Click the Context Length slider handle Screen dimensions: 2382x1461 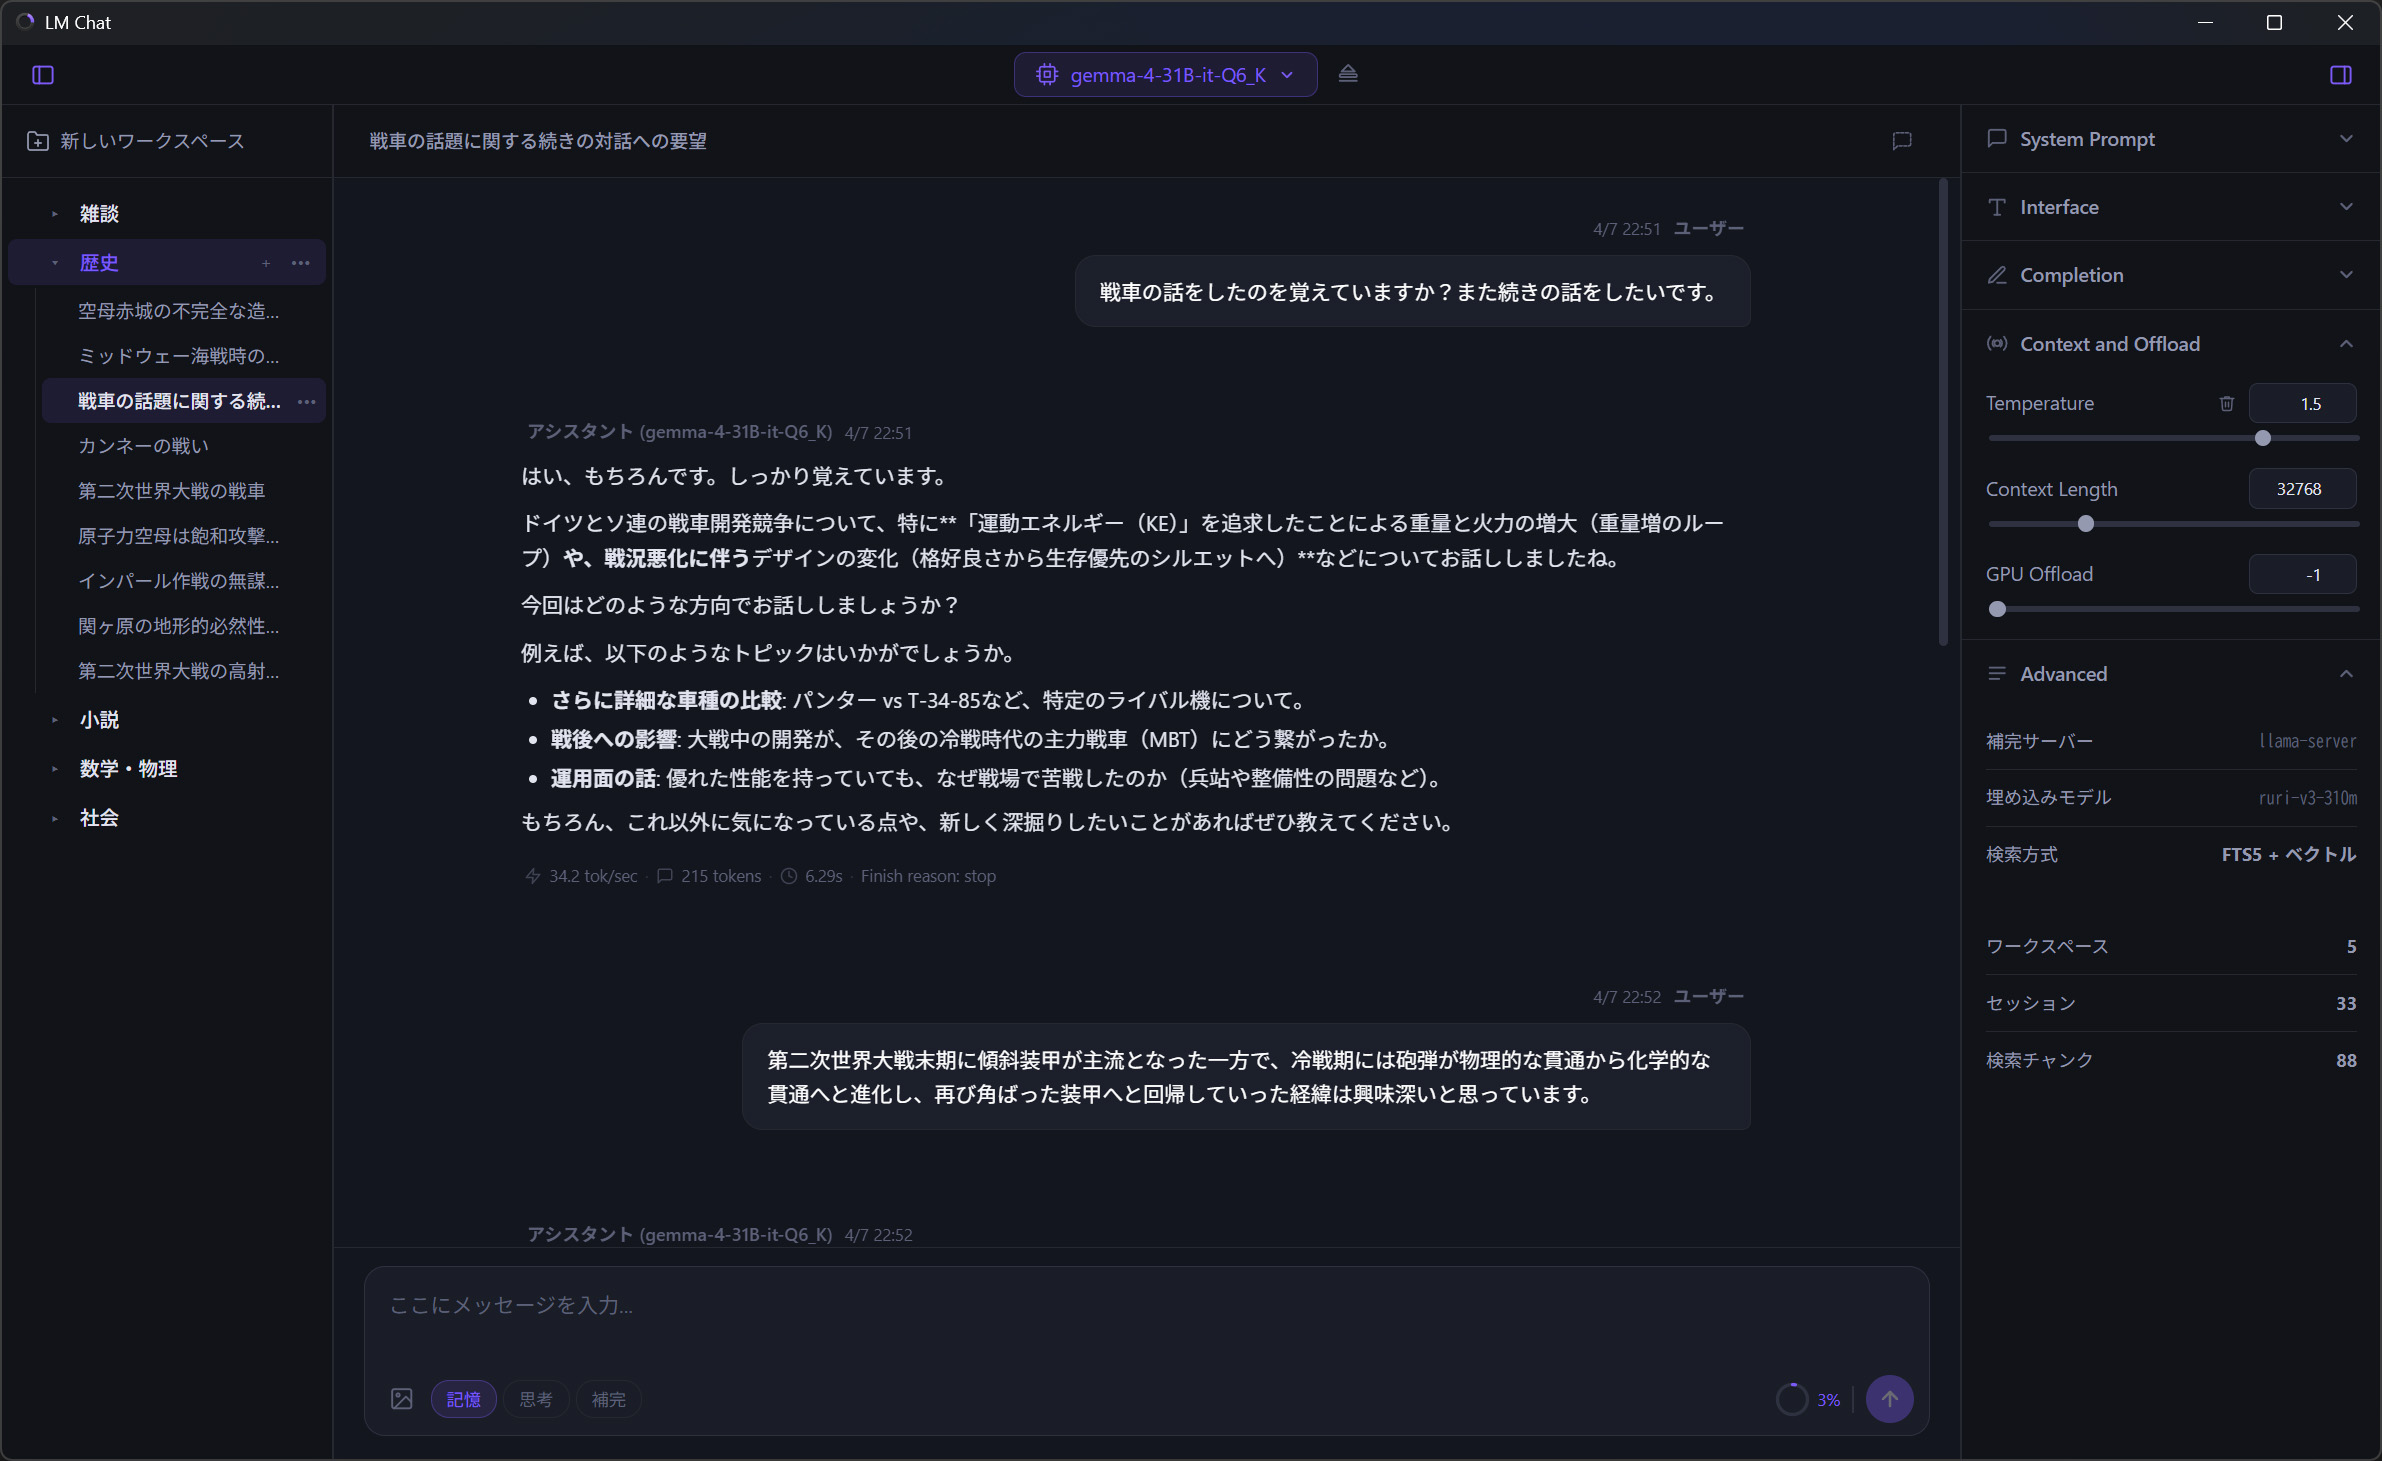[2085, 524]
